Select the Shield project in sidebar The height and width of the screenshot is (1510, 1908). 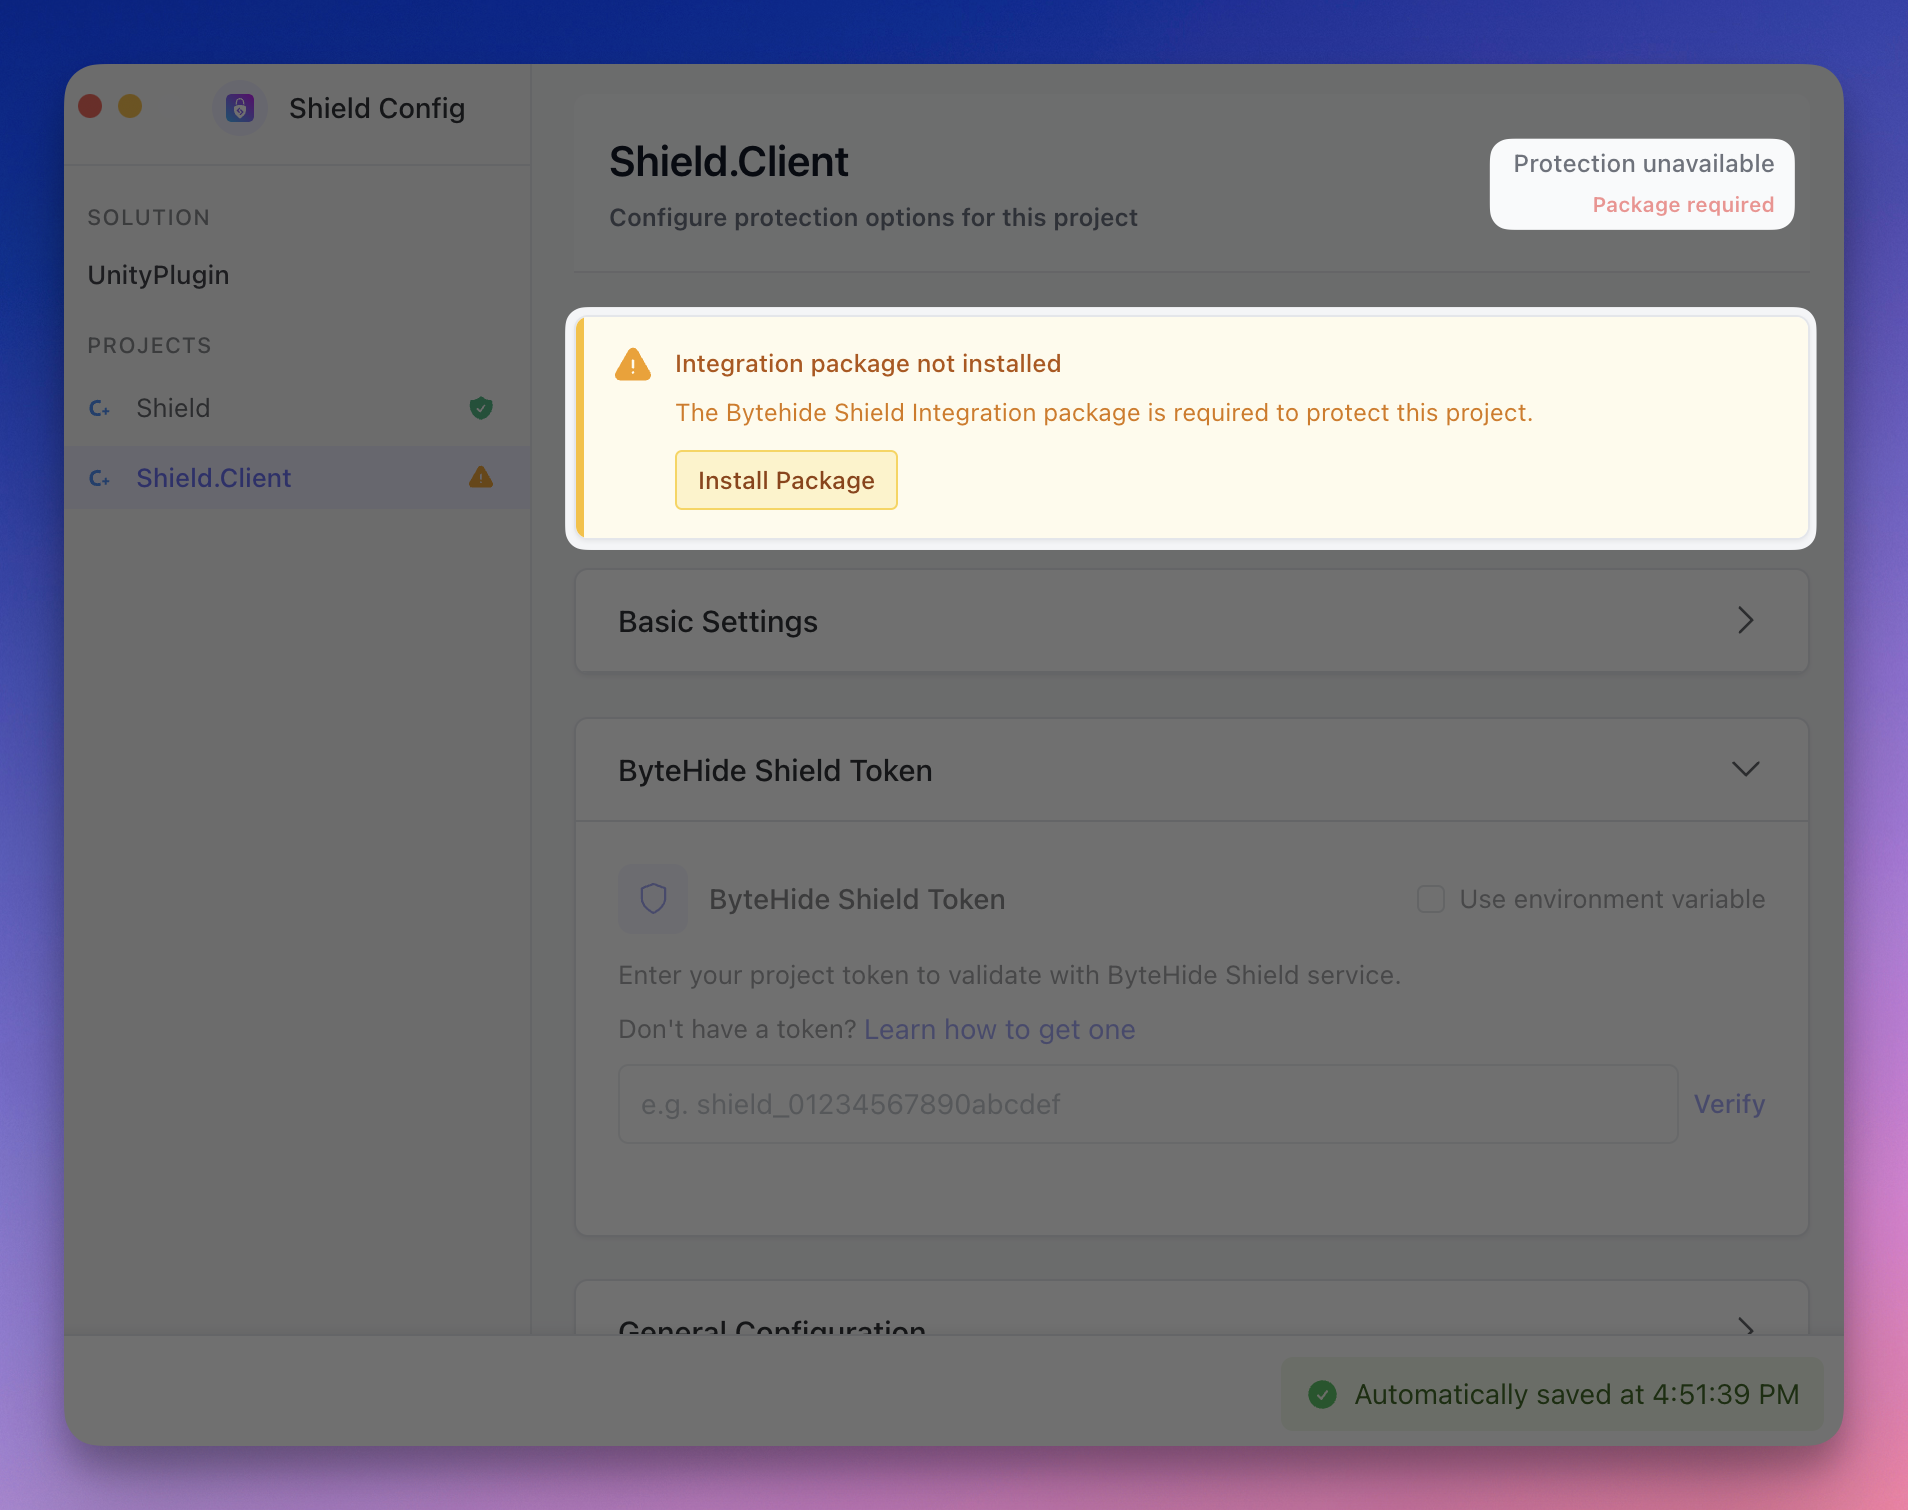coord(173,408)
